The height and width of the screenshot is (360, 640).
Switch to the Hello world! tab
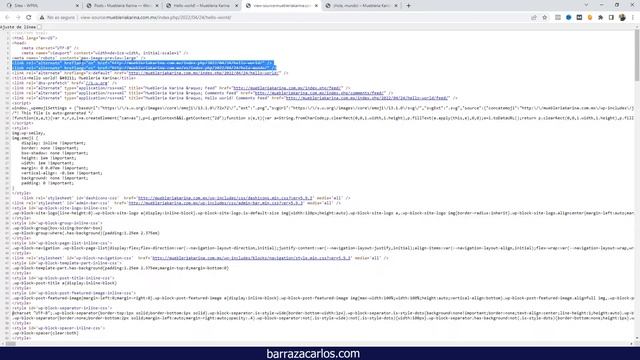201,6
